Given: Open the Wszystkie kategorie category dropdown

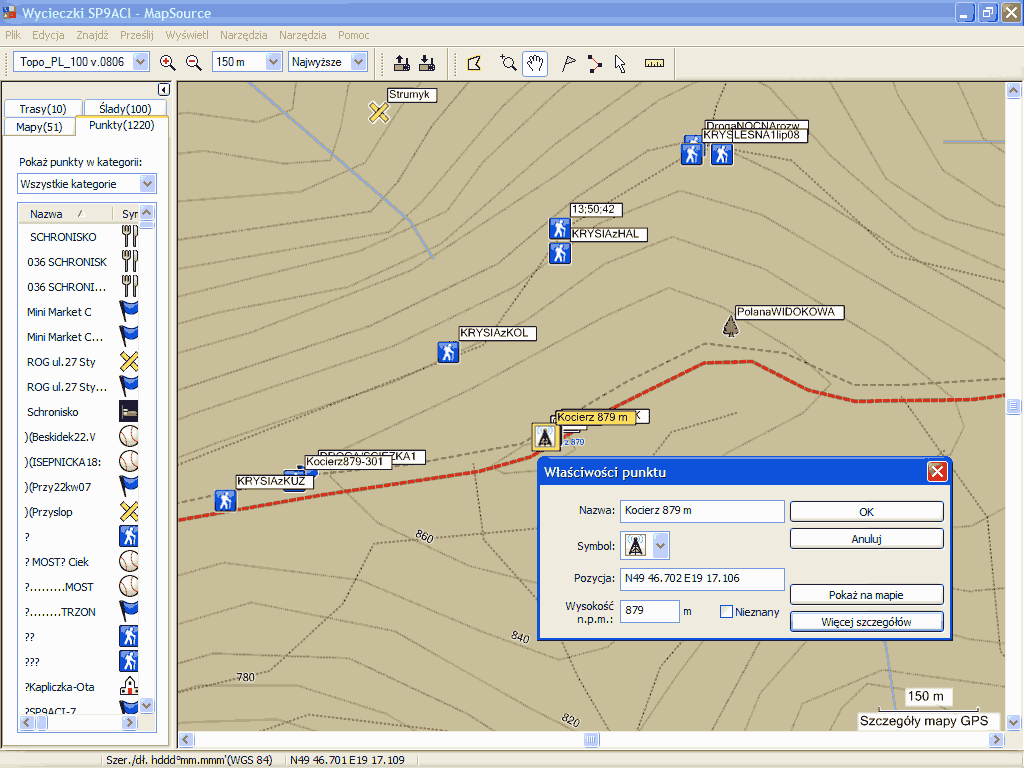Looking at the screenshot, I should [148, 184].
